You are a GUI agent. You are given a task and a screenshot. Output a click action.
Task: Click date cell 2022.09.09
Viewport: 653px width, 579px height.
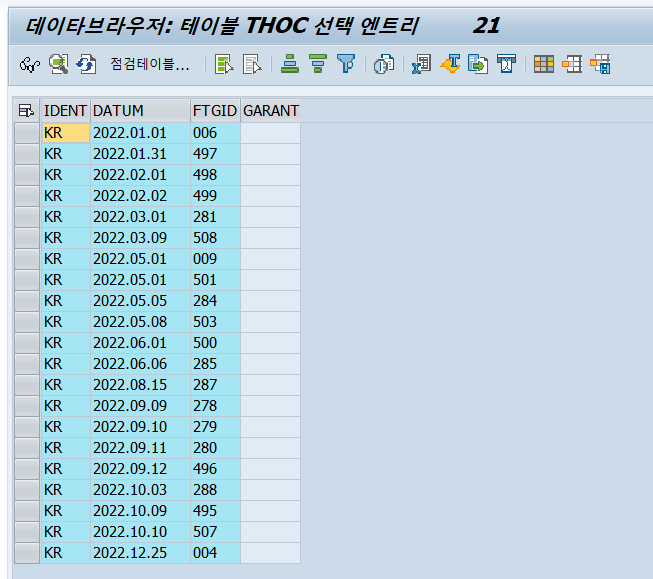point(140,406)
